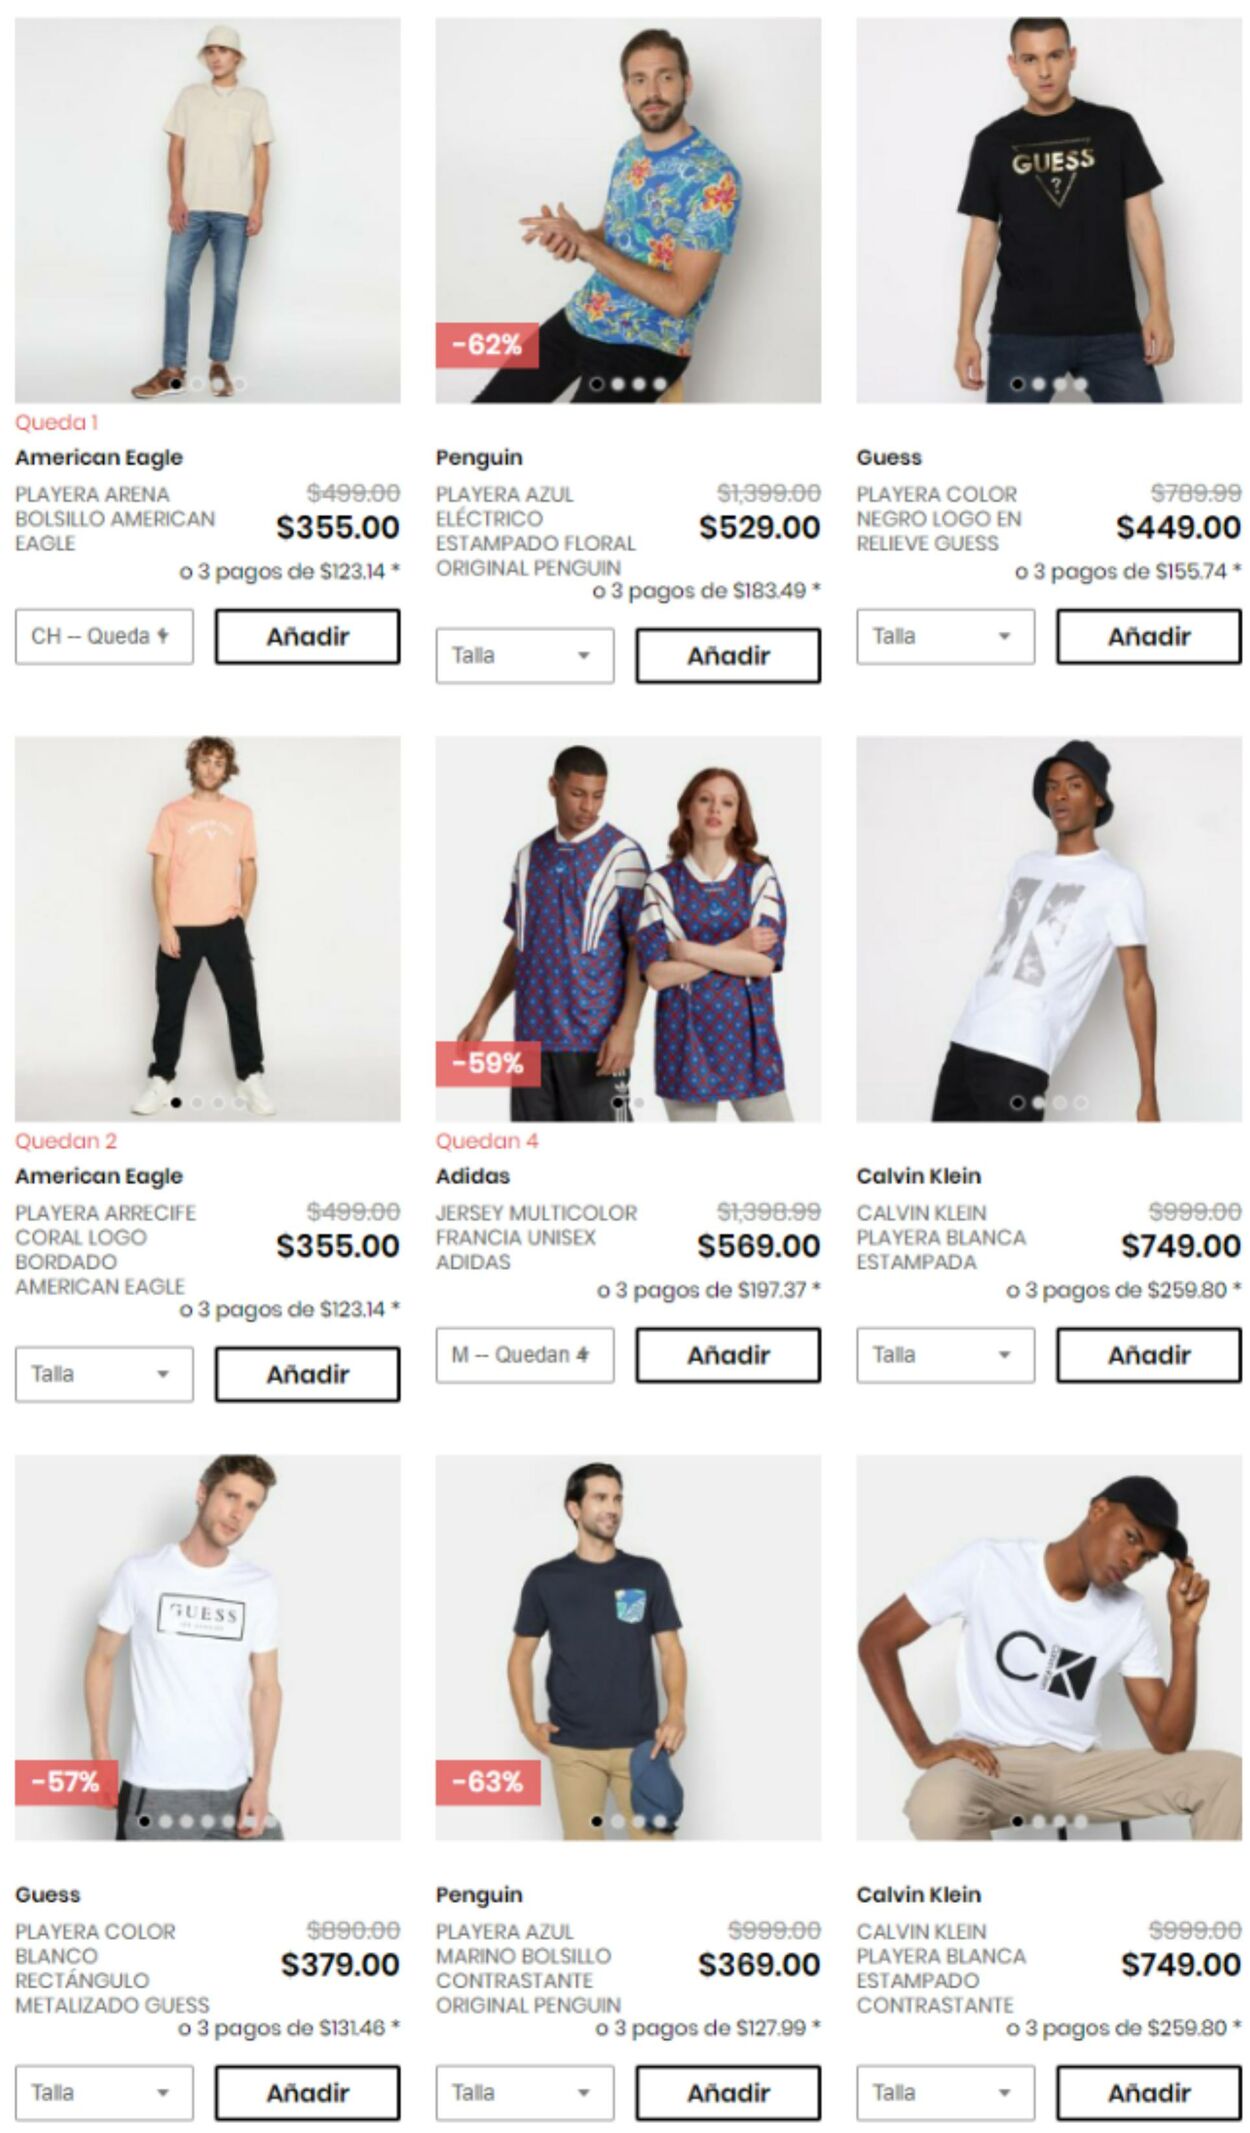
Task: Expand the CH size selector for American Eagle Arena shirt
Action: click(x=104, y=636)
